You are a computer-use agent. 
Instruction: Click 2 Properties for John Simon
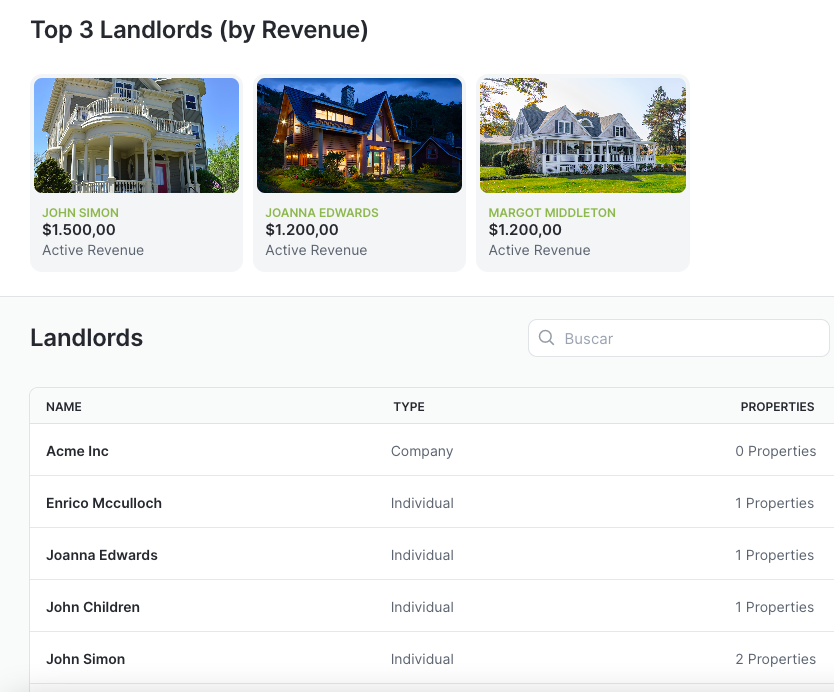pos(775,659)
